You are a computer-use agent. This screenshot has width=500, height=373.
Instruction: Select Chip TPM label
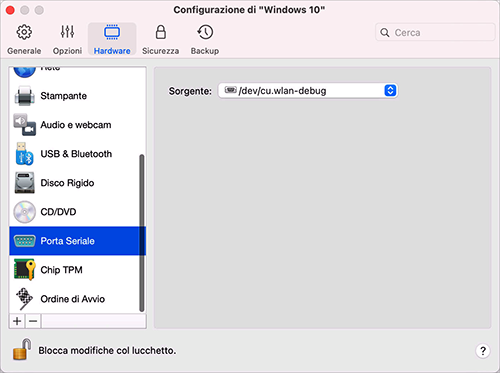click(x=61, y=270)
